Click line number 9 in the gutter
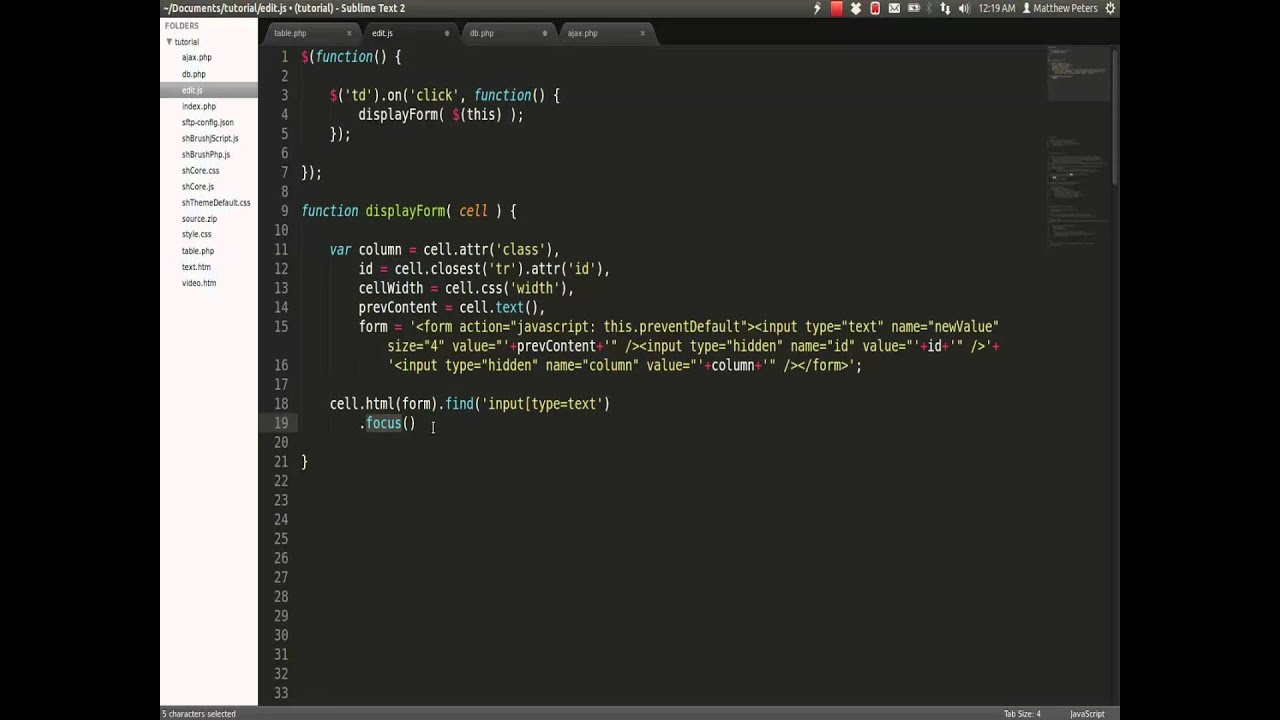The height and width of the screenshot is (720, 1280). pos(284,211)
